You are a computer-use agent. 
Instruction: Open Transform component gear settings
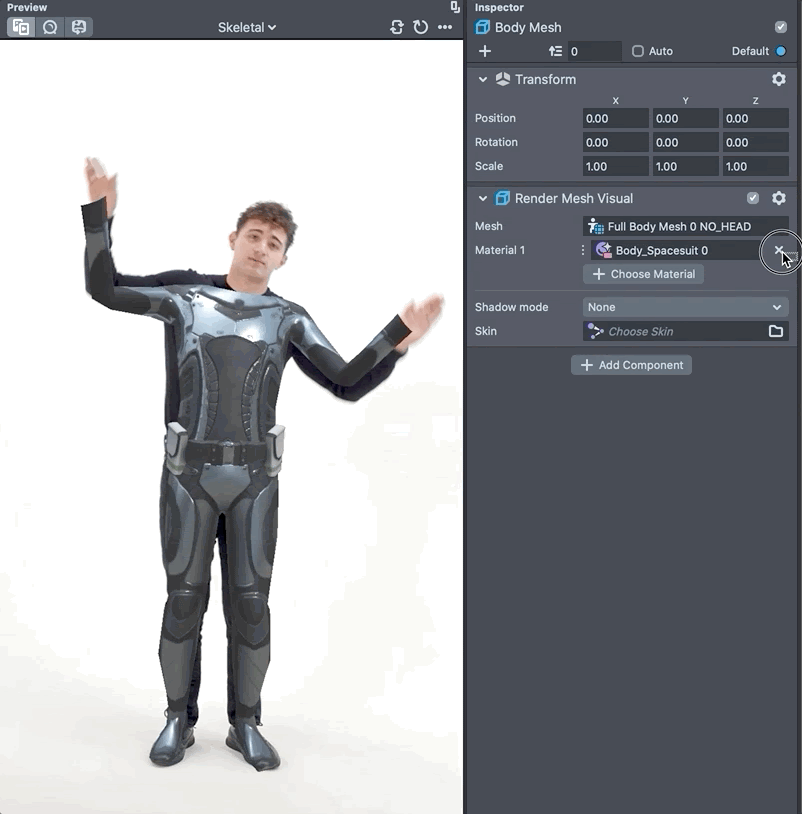click(x=779, y=79)
